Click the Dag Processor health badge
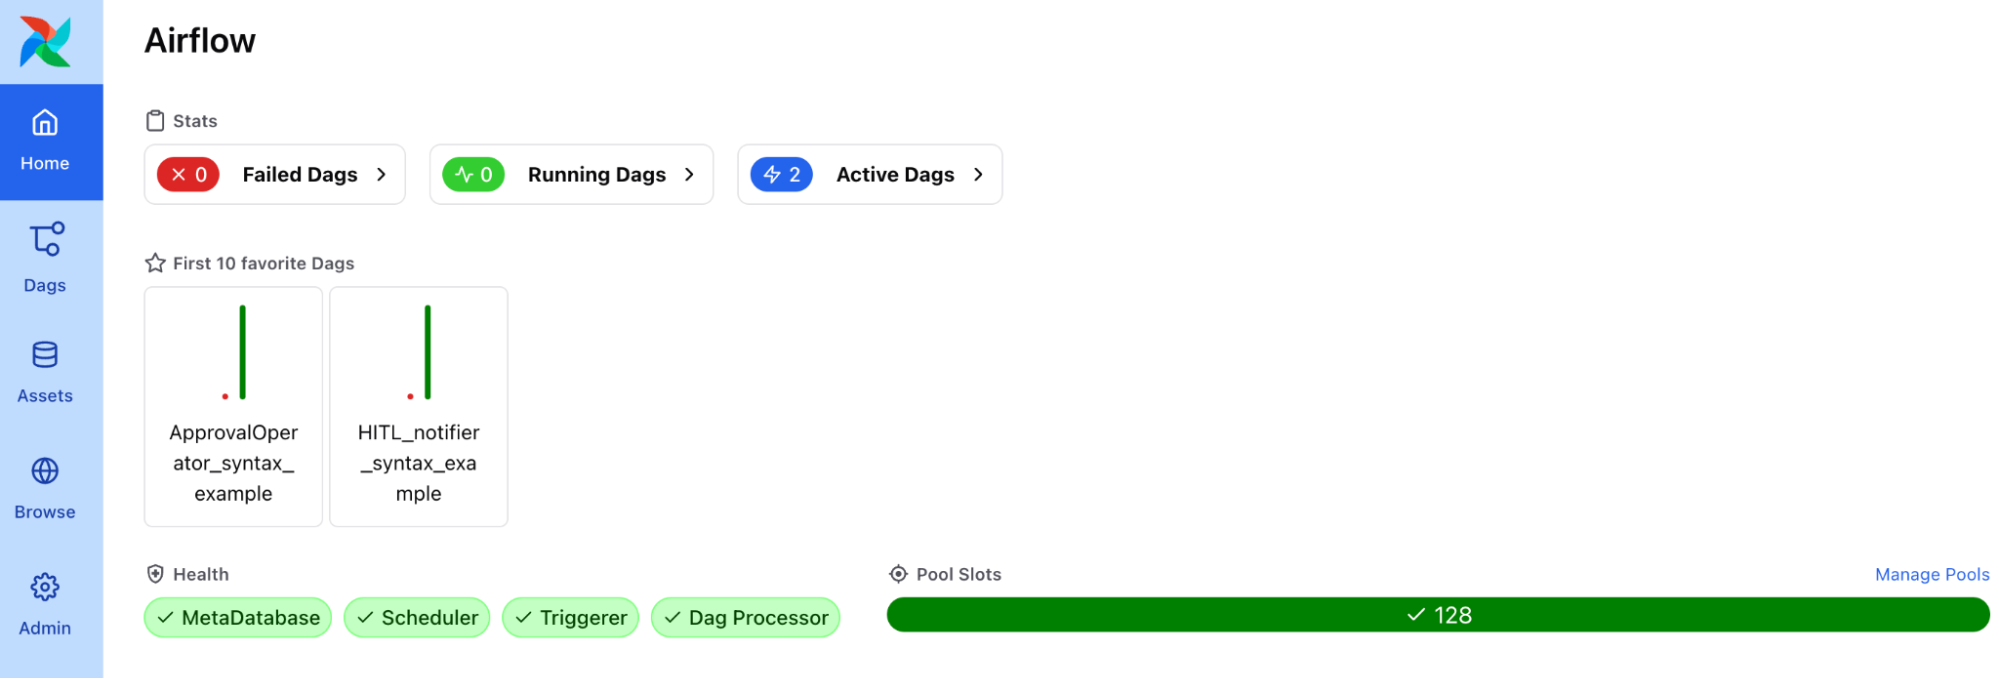 coord(745,618)
